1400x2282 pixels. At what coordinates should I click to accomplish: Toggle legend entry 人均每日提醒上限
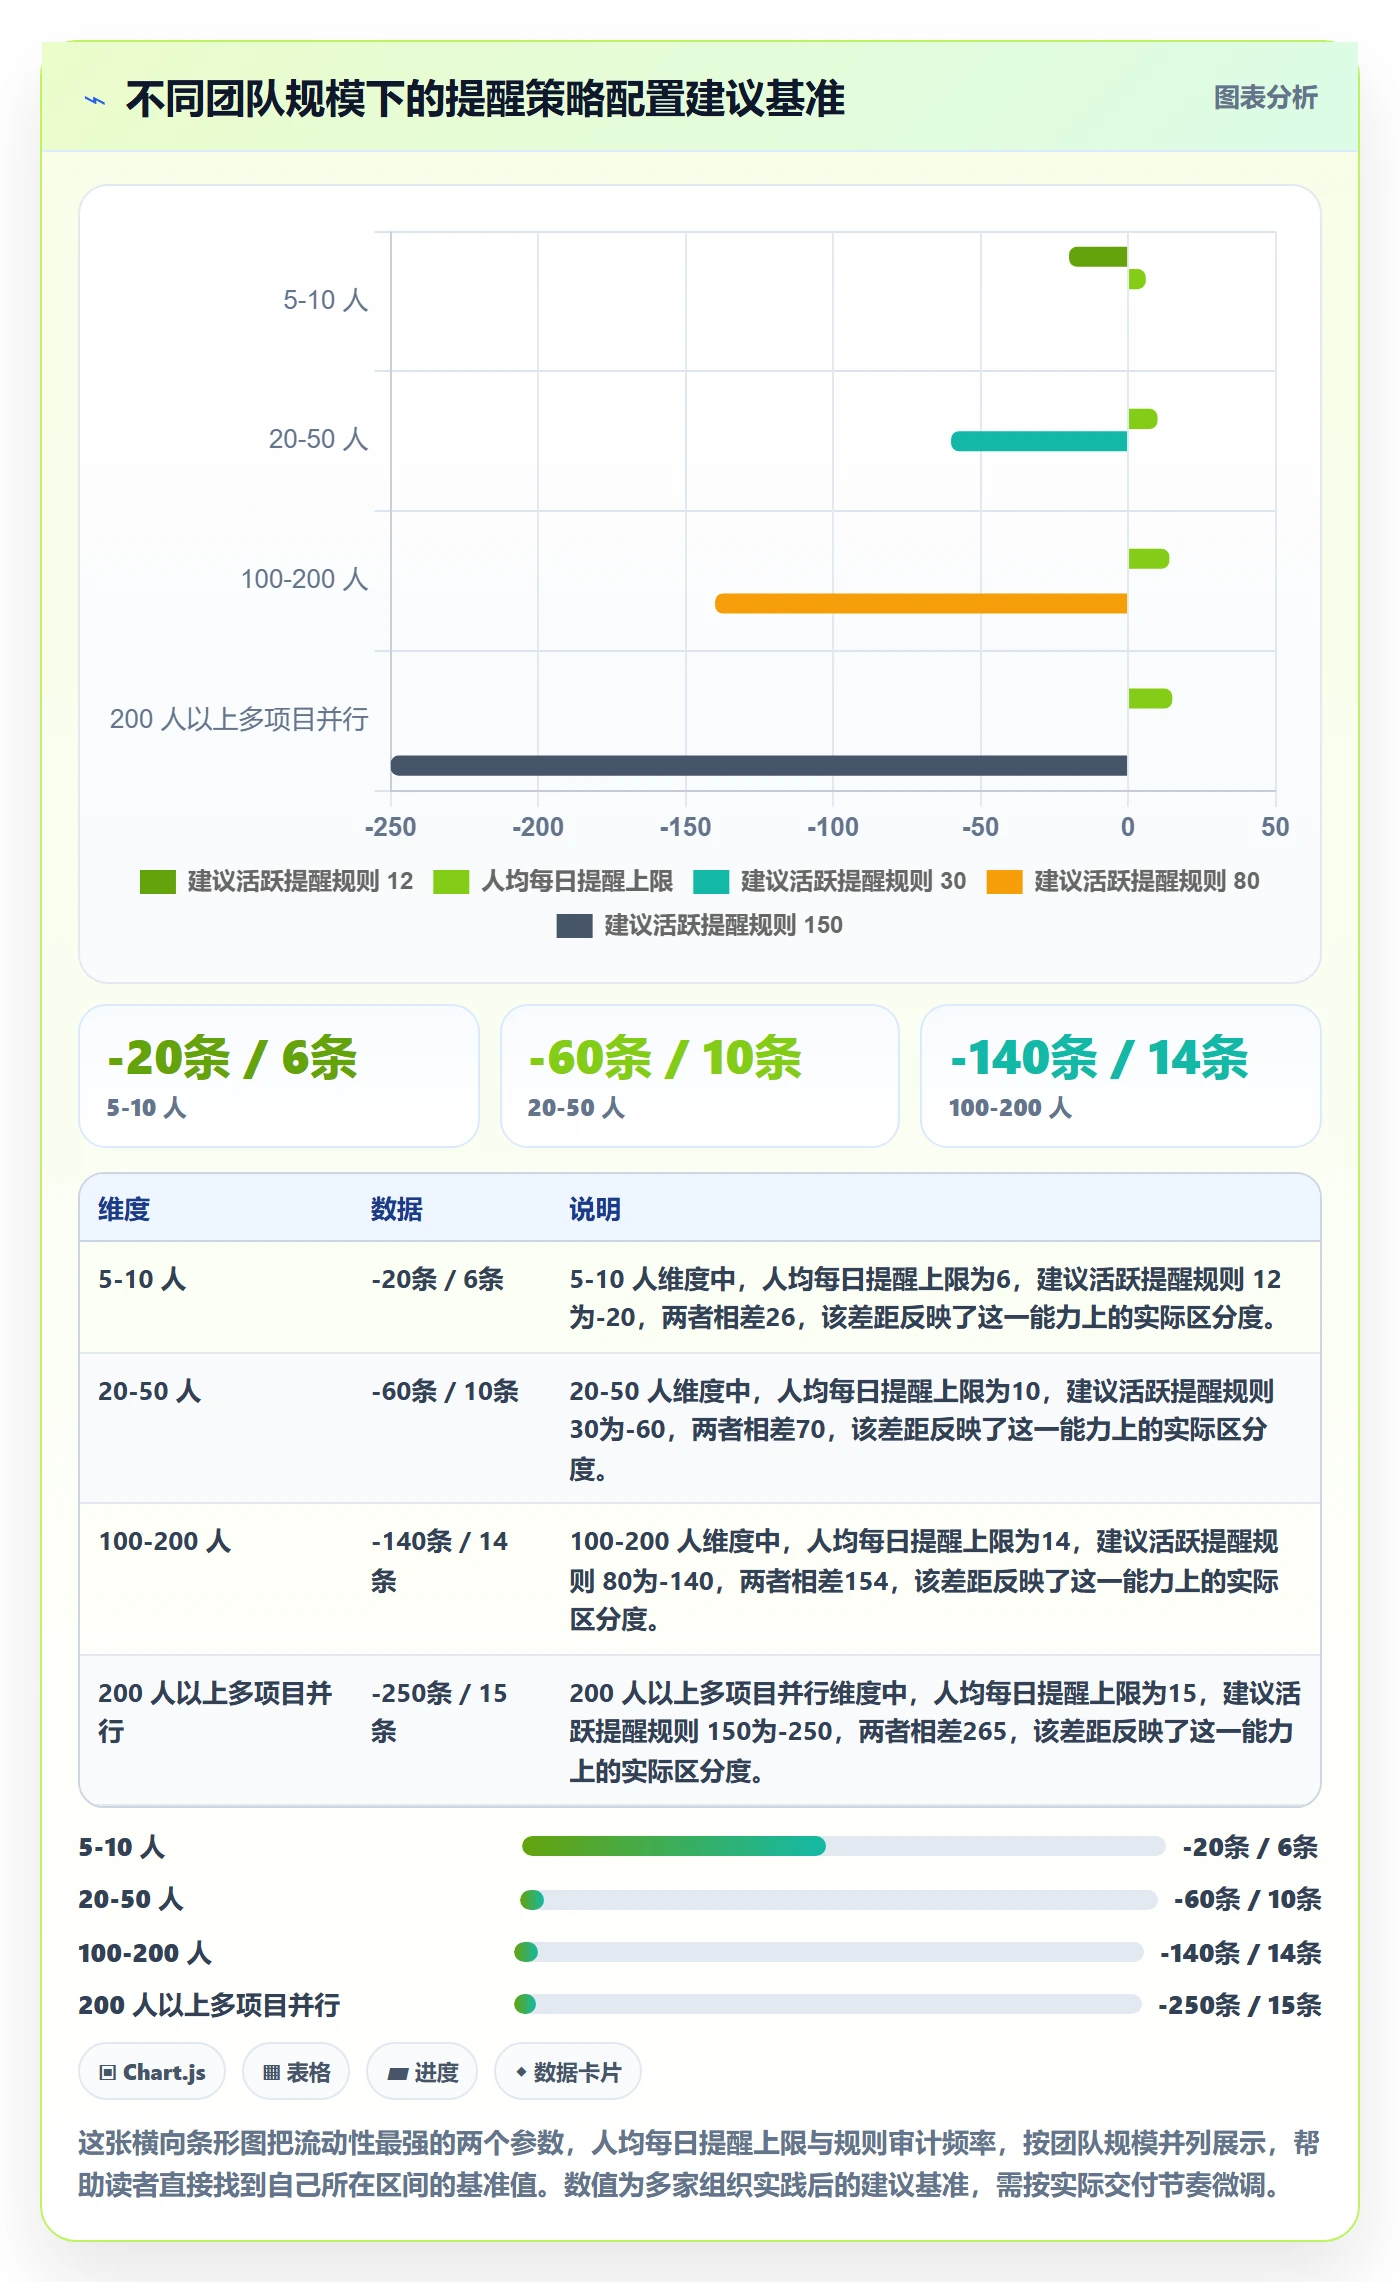pyautogui.click(x=553, y=881)
